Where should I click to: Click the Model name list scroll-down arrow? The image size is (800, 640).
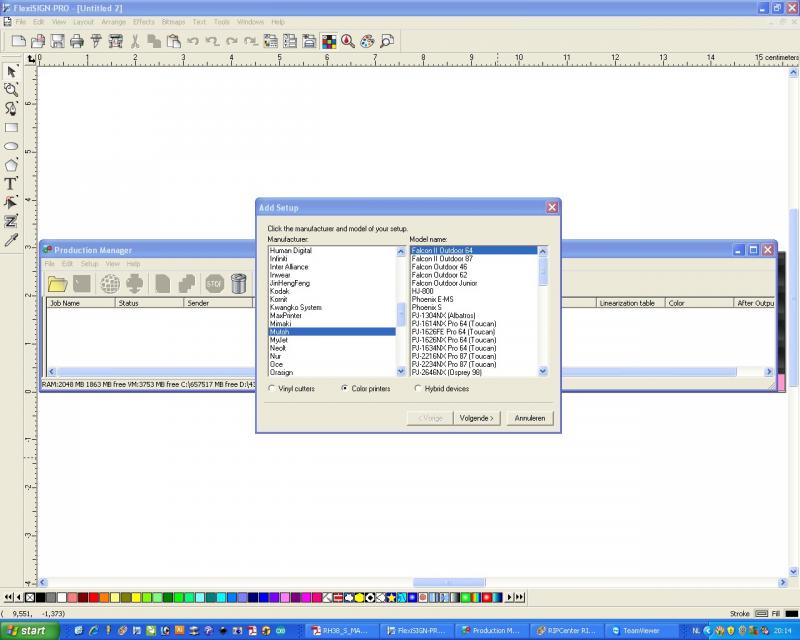point(543,372)
